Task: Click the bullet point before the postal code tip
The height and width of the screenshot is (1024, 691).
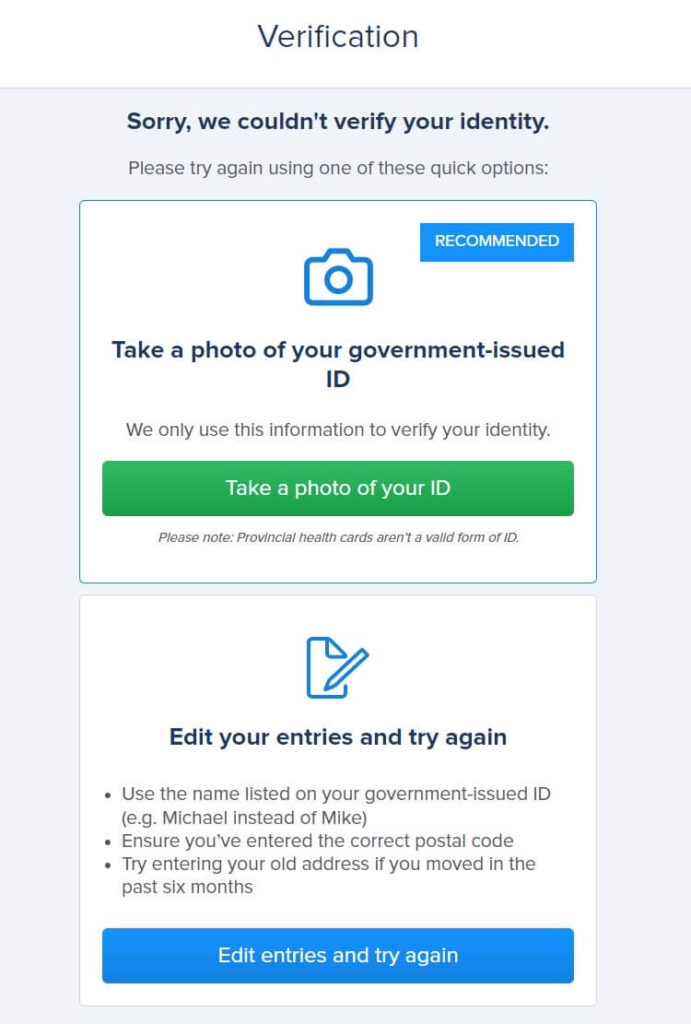Action: (108, 842)
